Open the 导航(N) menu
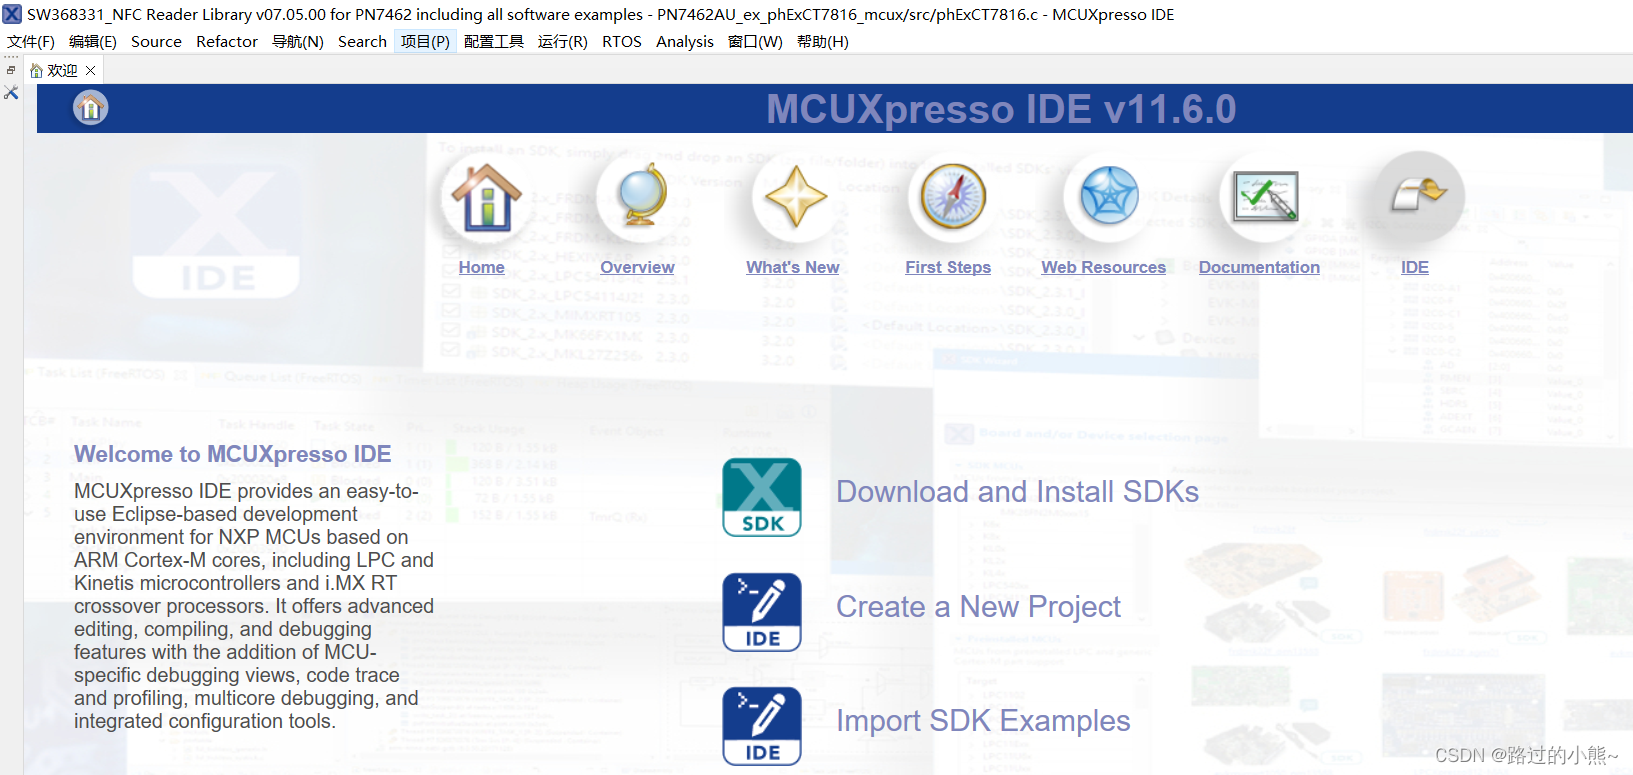This screenshot has height=775, width=1633. click(298, 41)
